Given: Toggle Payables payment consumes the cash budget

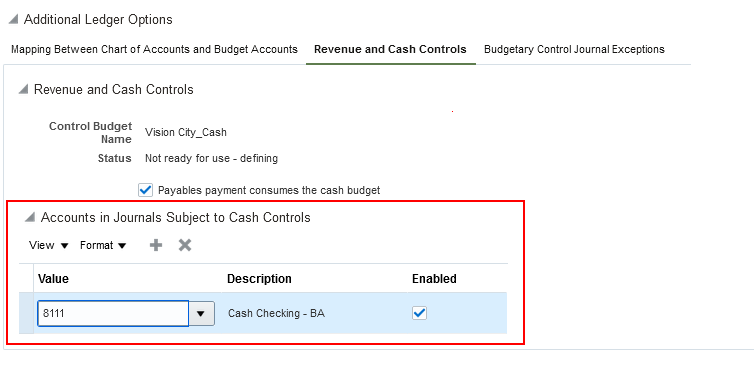Looking at the screenshot, I should click(145, 190).
